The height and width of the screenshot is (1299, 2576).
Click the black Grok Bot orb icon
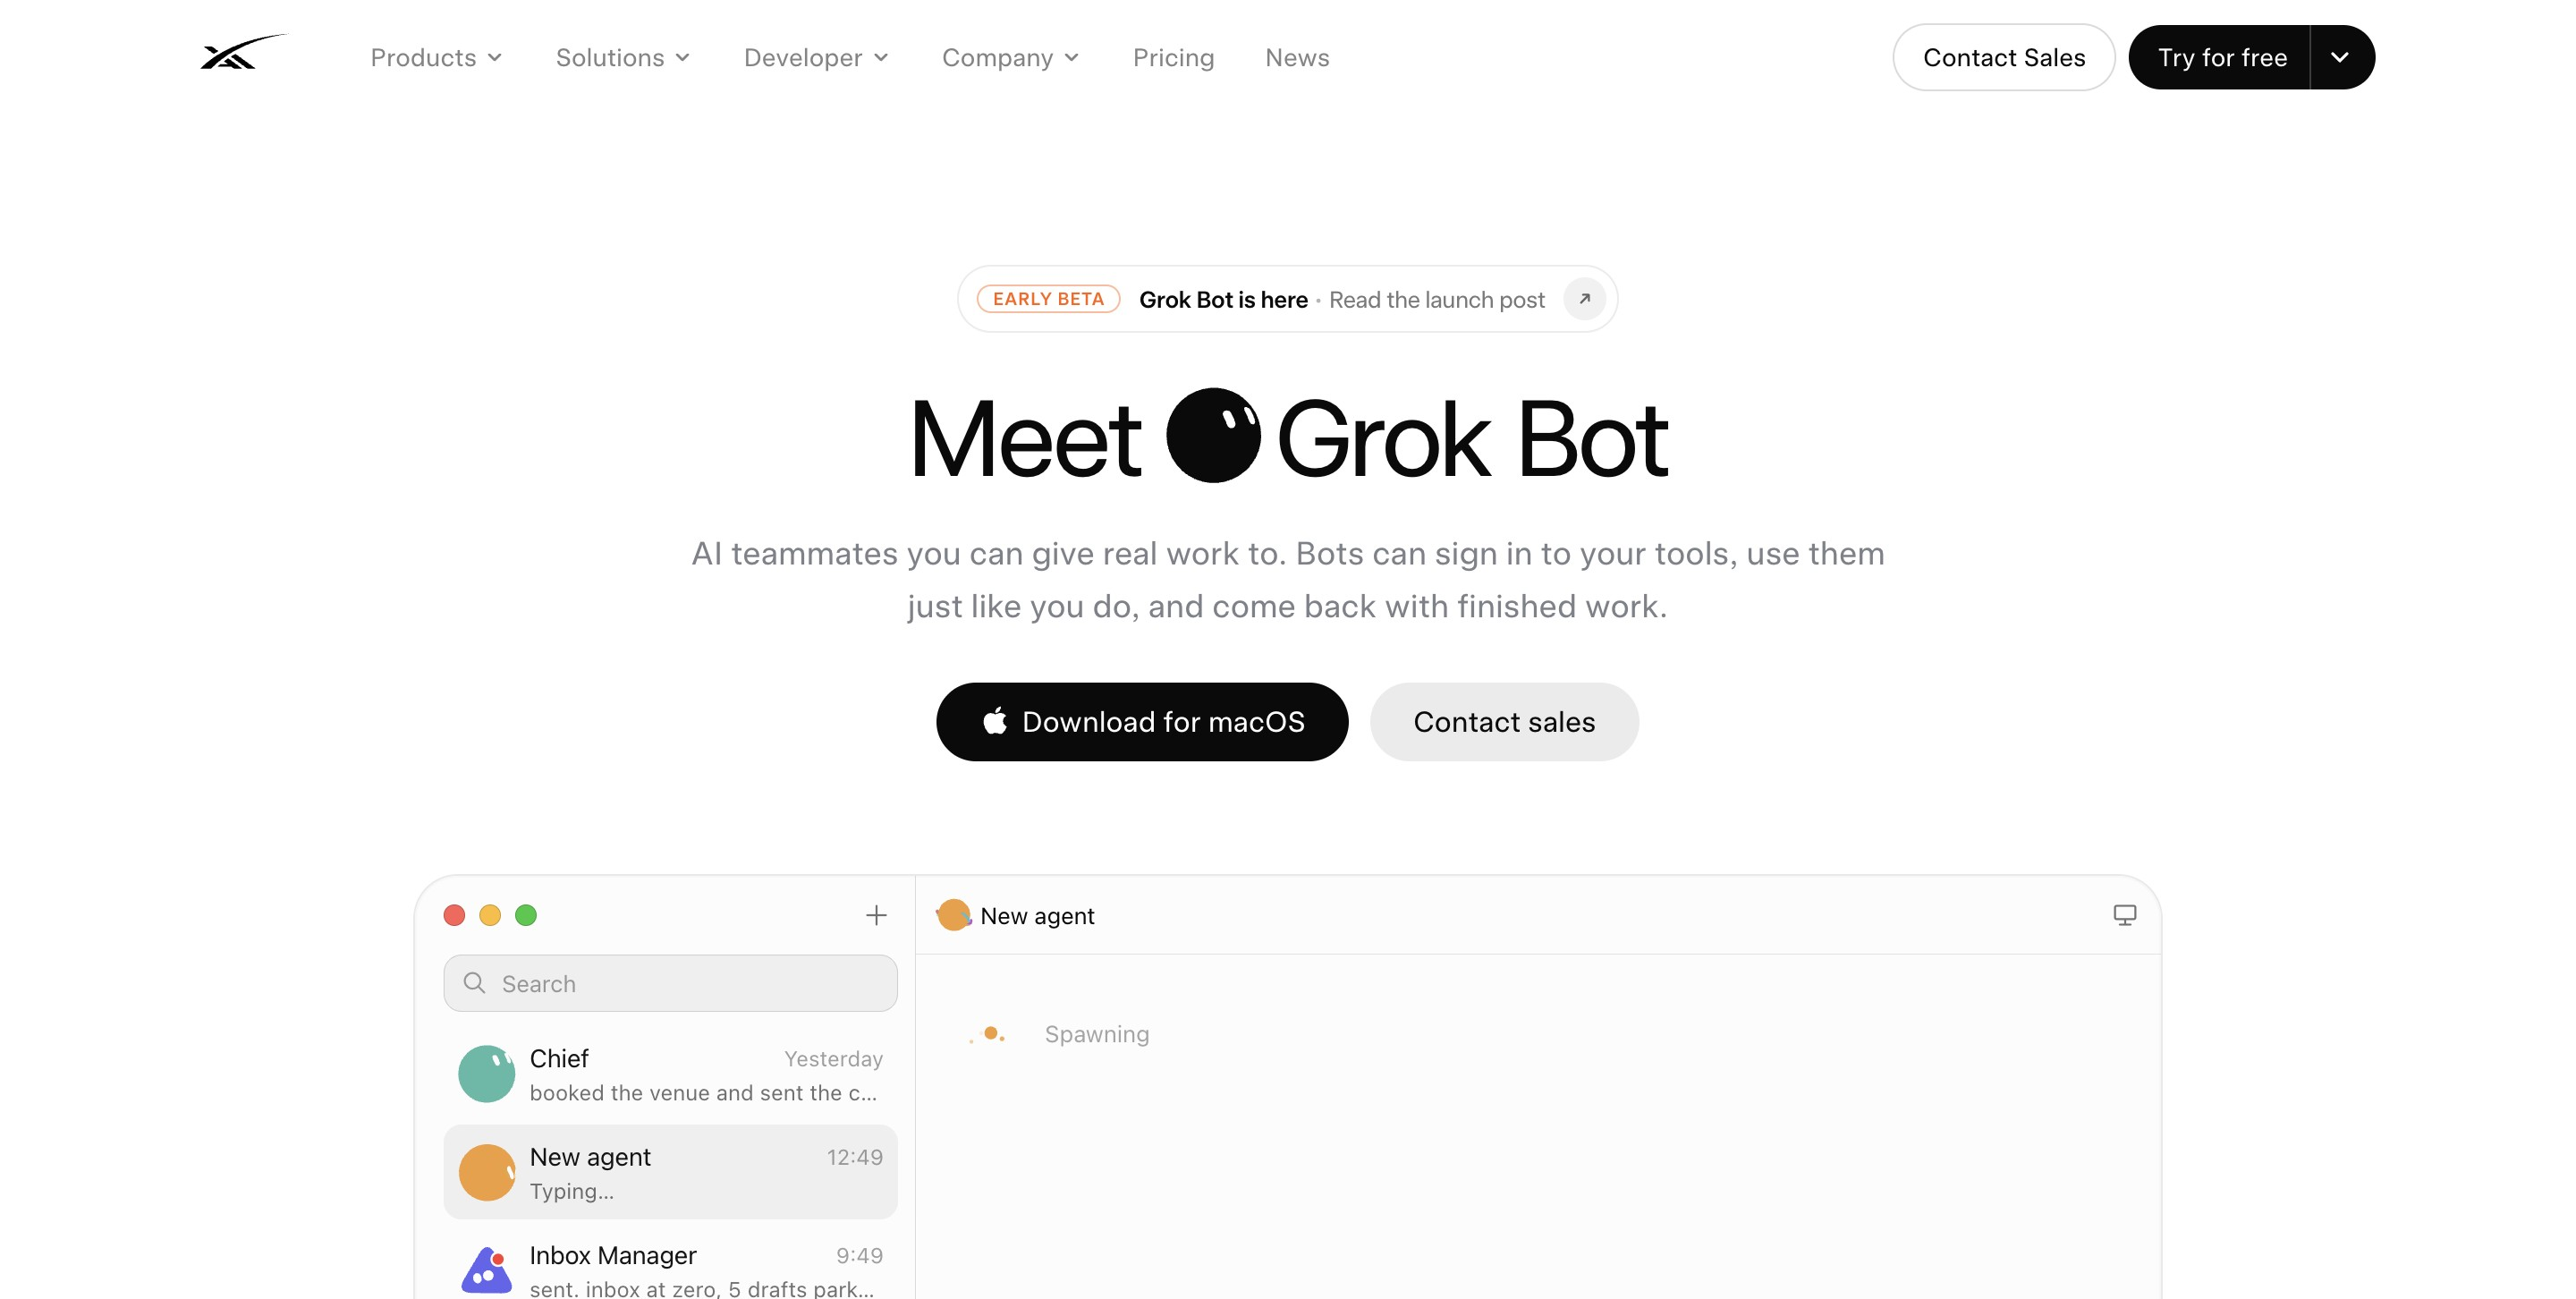(1213, 436)
